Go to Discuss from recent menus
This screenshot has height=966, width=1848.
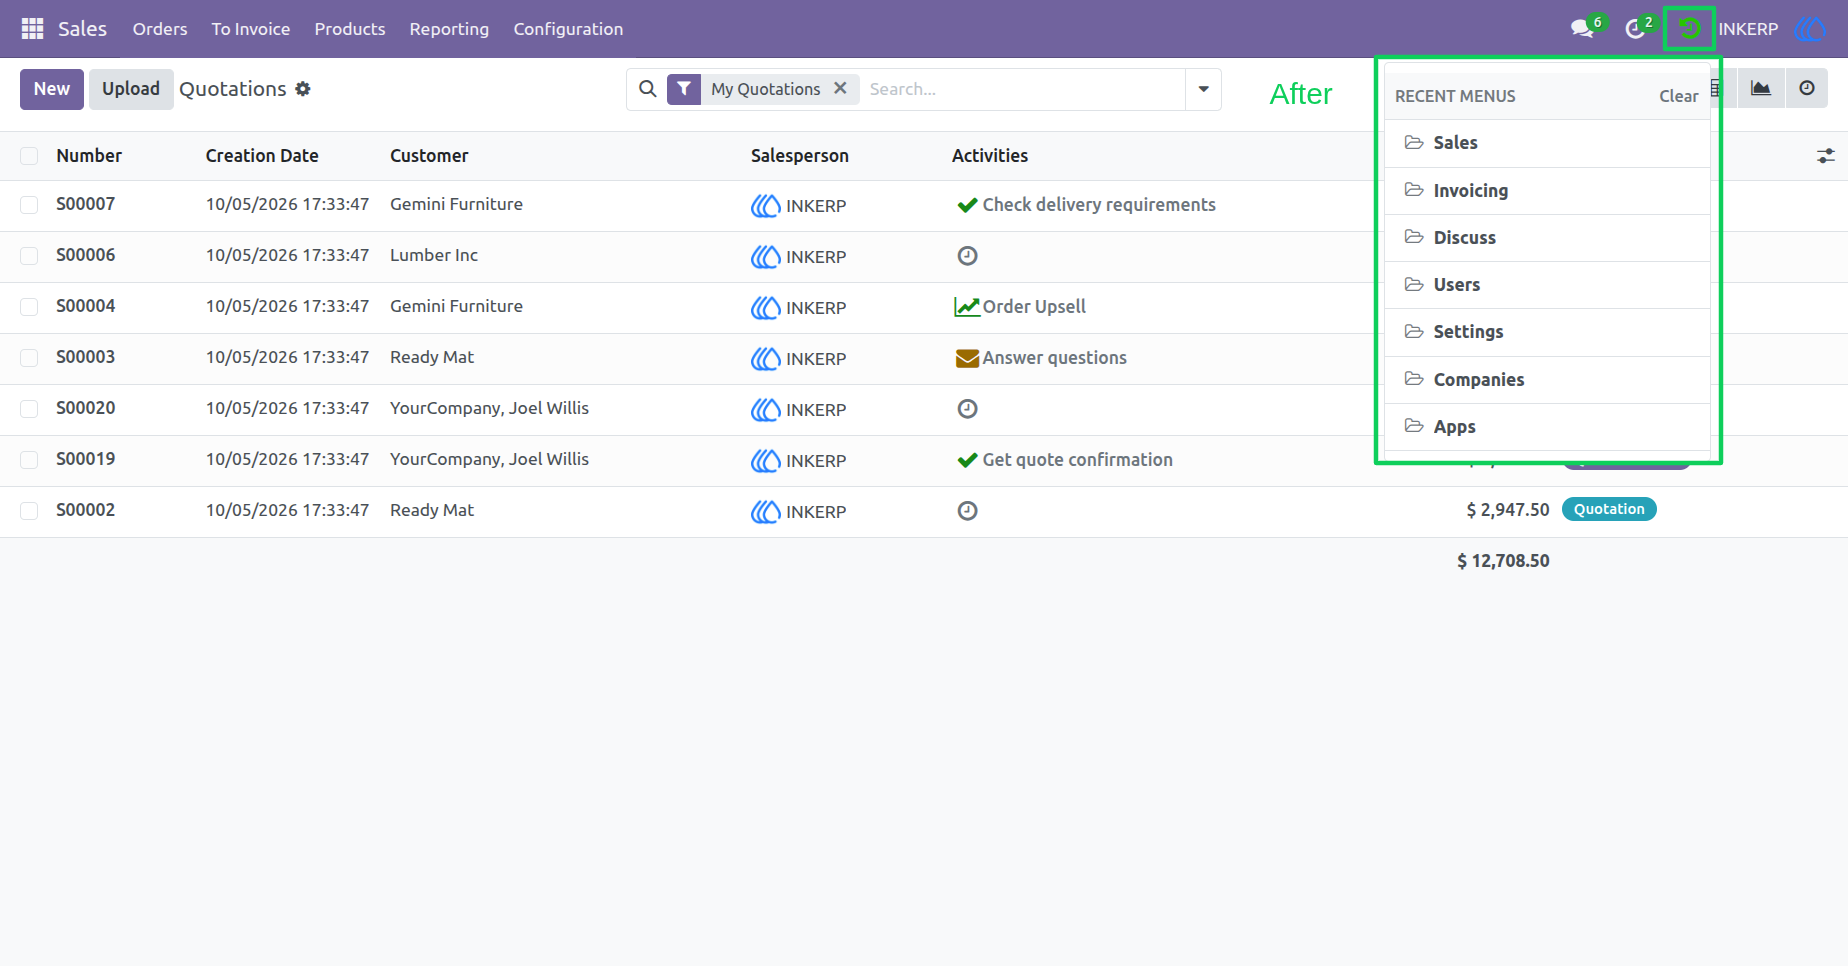[x=1547, y=238]
